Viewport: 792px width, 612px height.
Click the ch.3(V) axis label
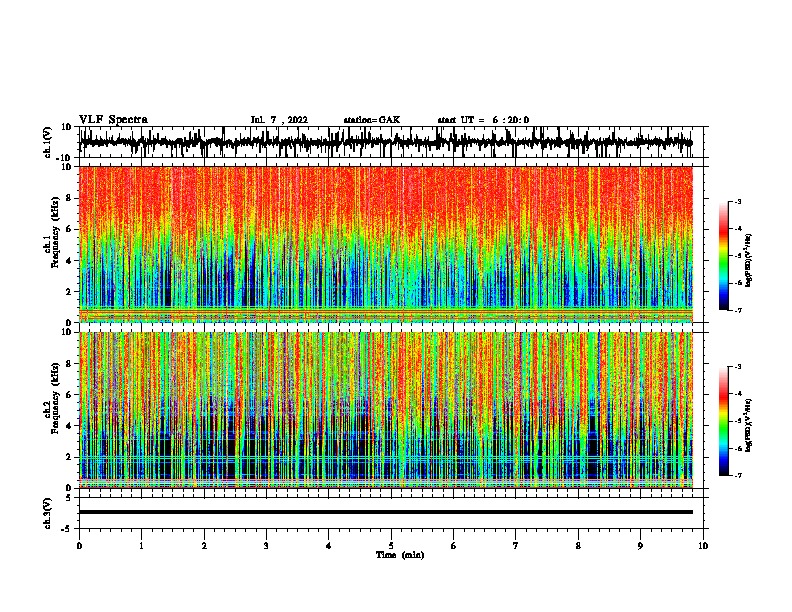(48, 514)
